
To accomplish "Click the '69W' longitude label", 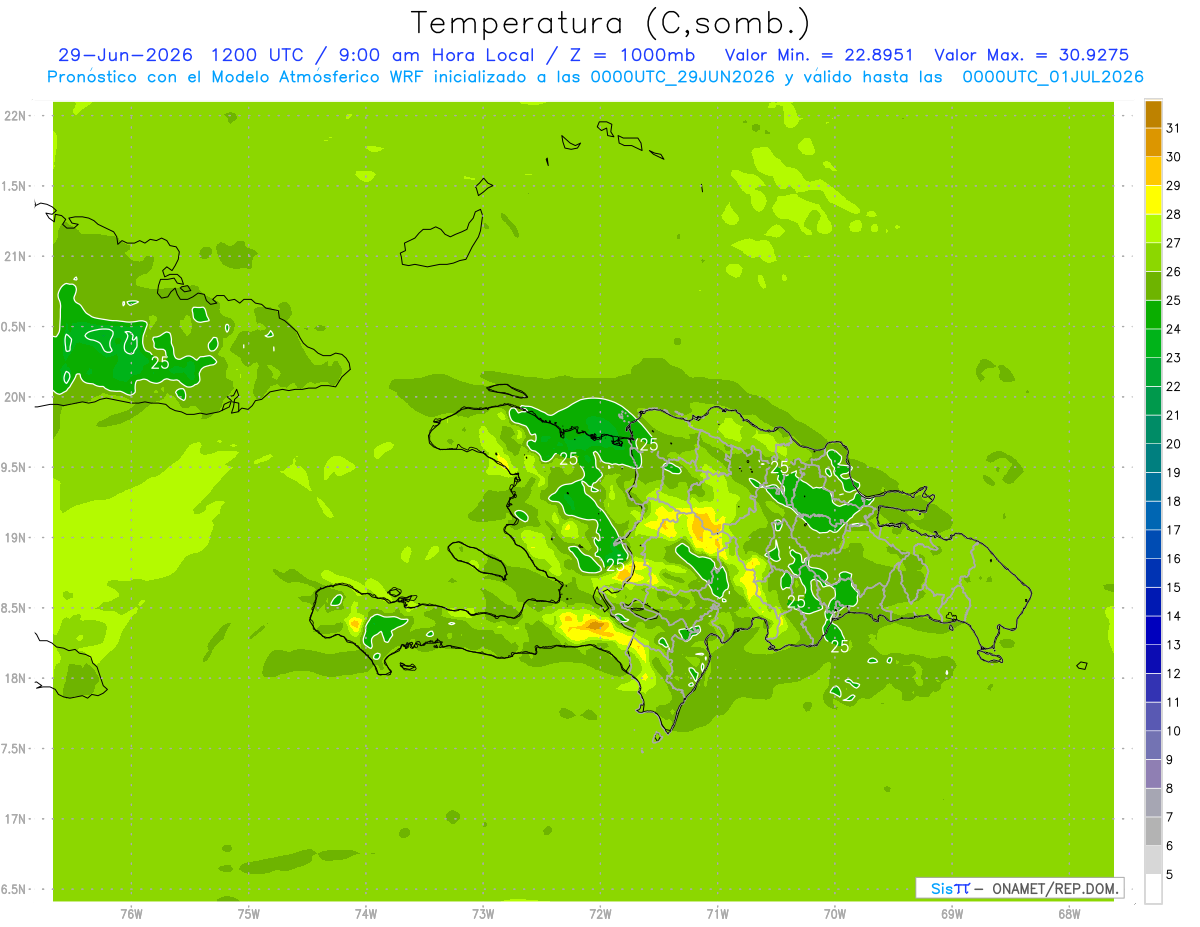I will [x=952, y=914].
